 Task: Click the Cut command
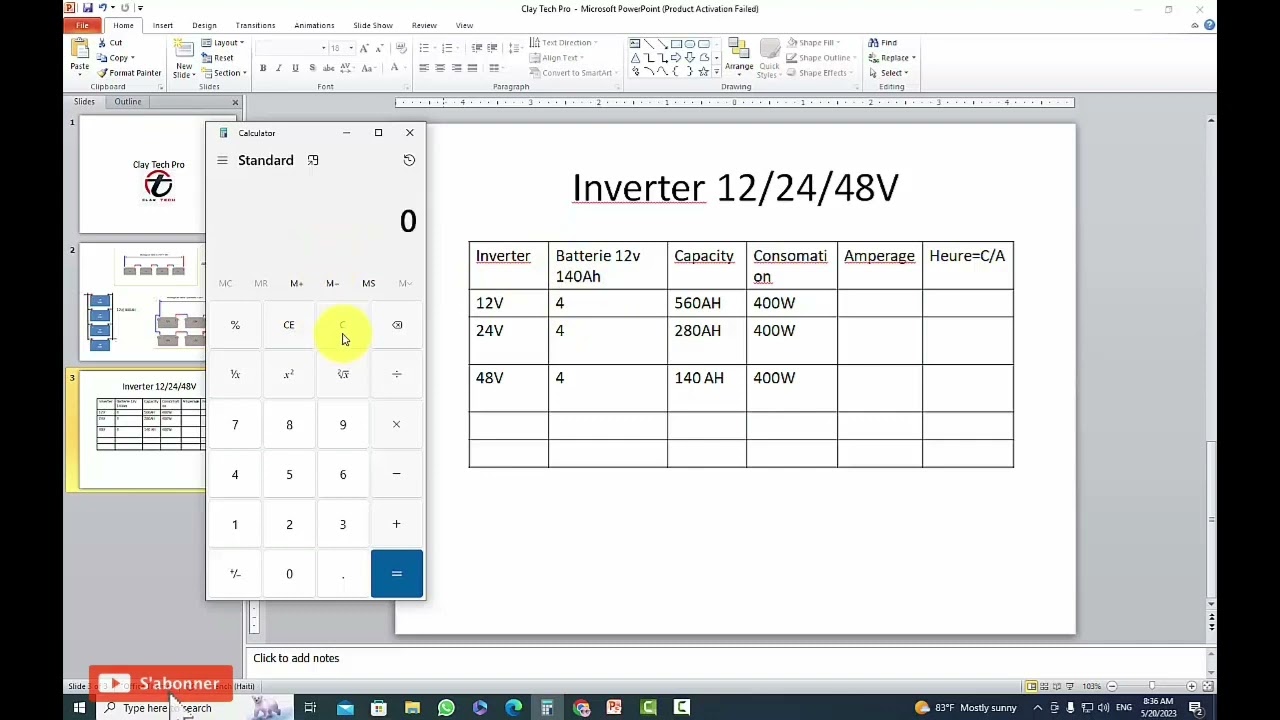point(109,43)
